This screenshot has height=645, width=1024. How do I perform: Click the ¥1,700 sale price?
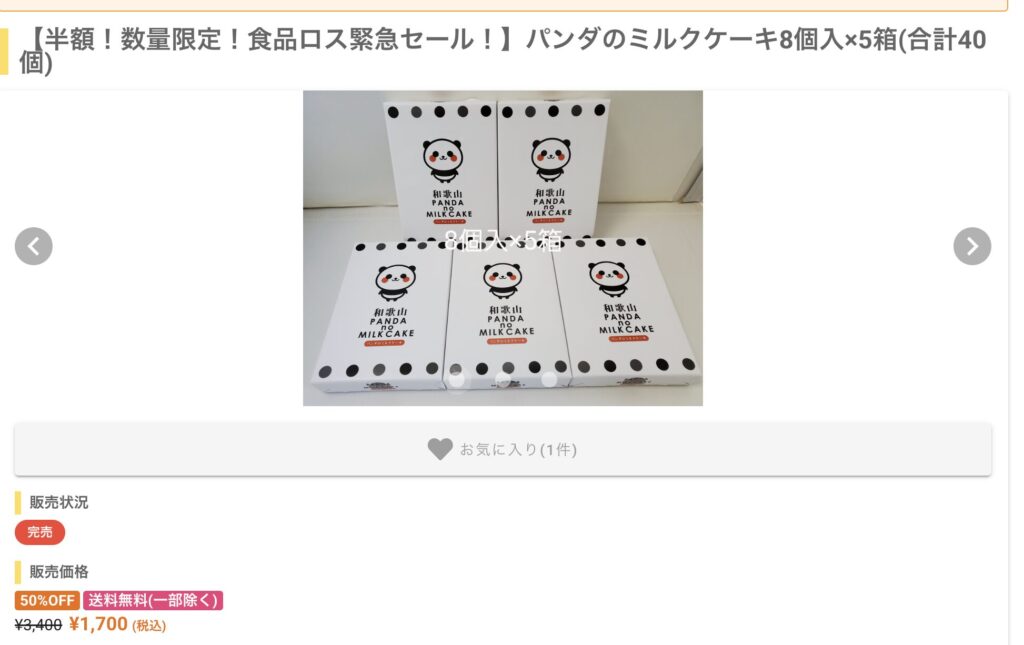coord(98,625)
